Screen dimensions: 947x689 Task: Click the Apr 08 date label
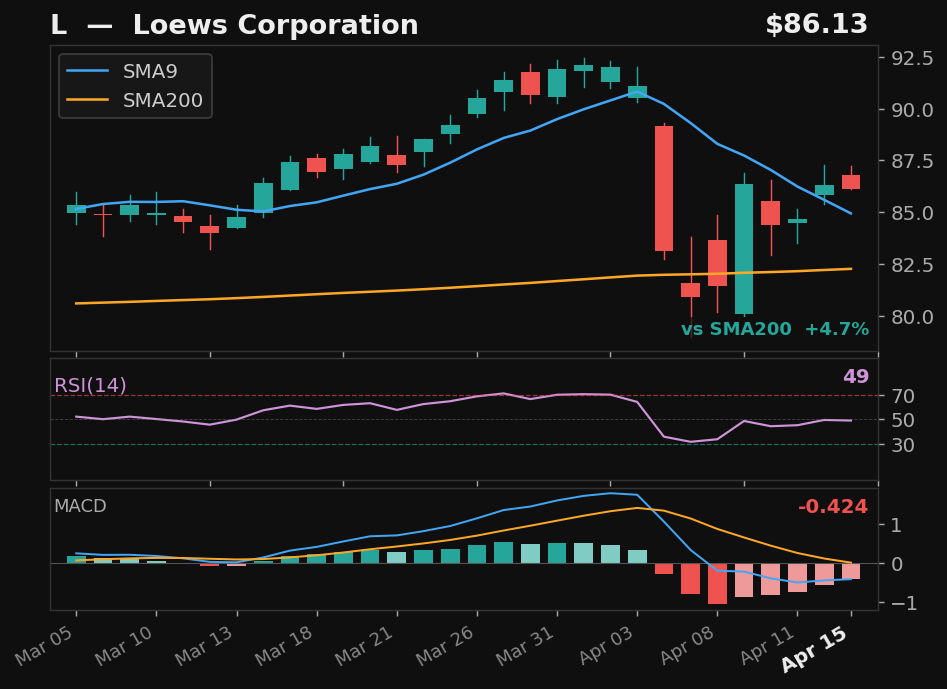687,646
